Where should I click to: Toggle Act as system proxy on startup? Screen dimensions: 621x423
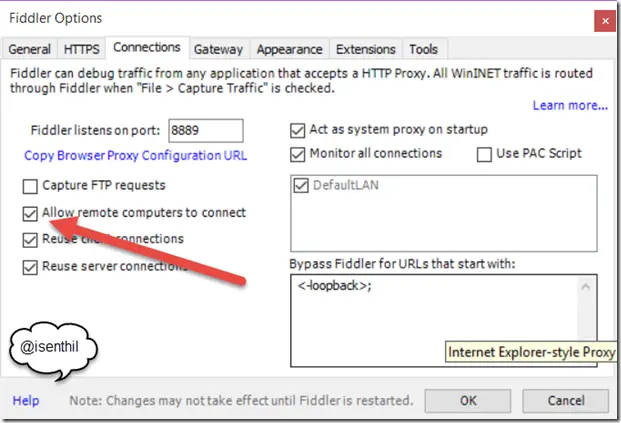[x=297, y=130]
